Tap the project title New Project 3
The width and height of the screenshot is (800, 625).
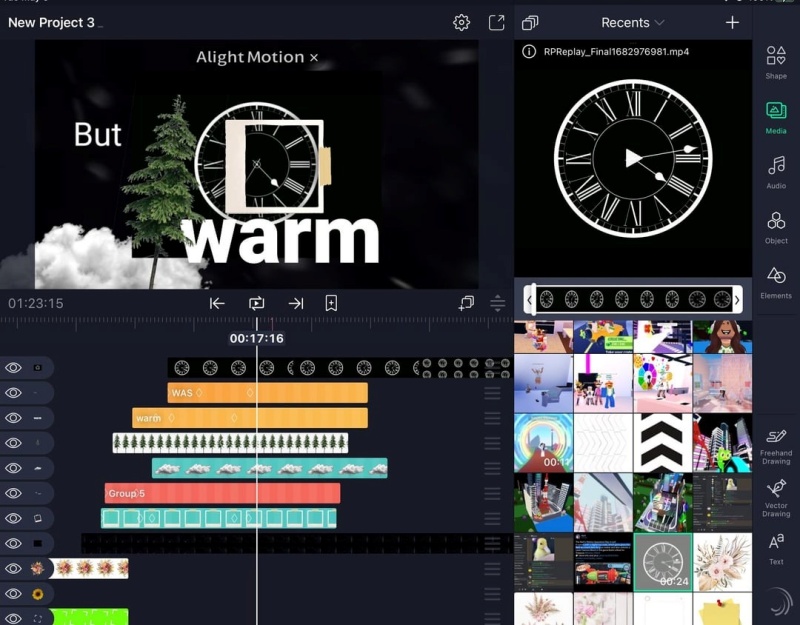51,22
